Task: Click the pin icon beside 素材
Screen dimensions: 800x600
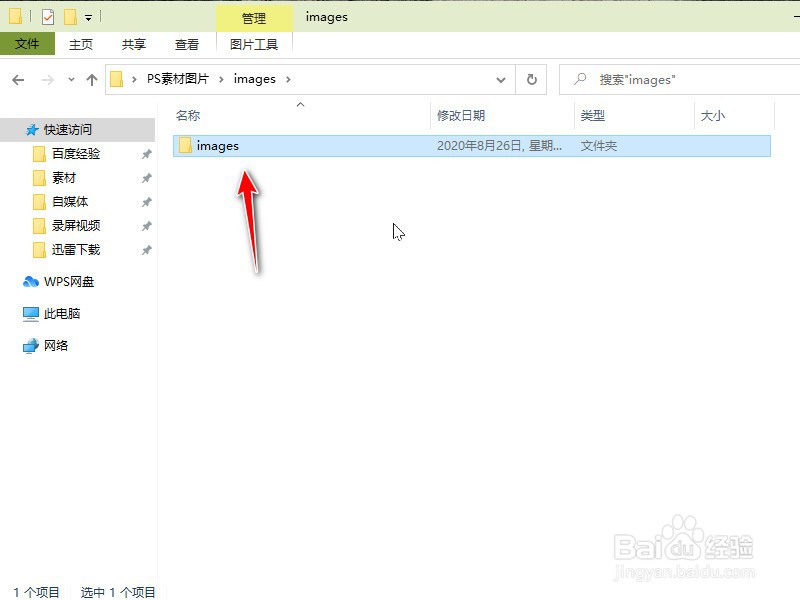Action: coord(146,178)
